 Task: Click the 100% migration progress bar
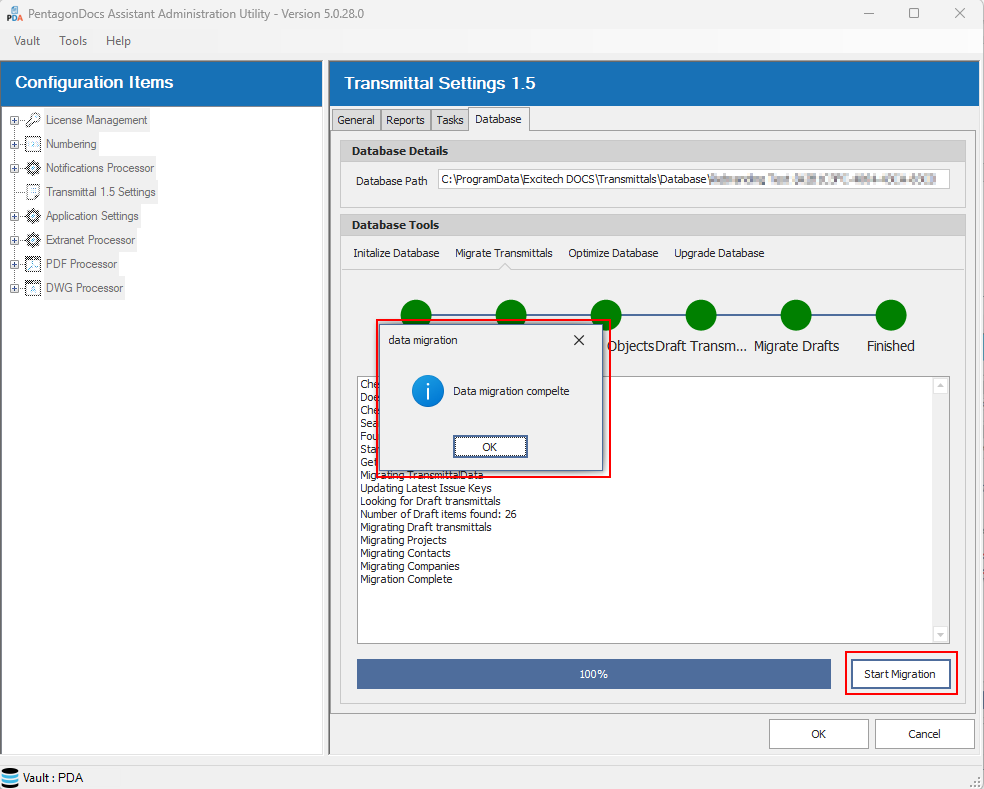593,674
